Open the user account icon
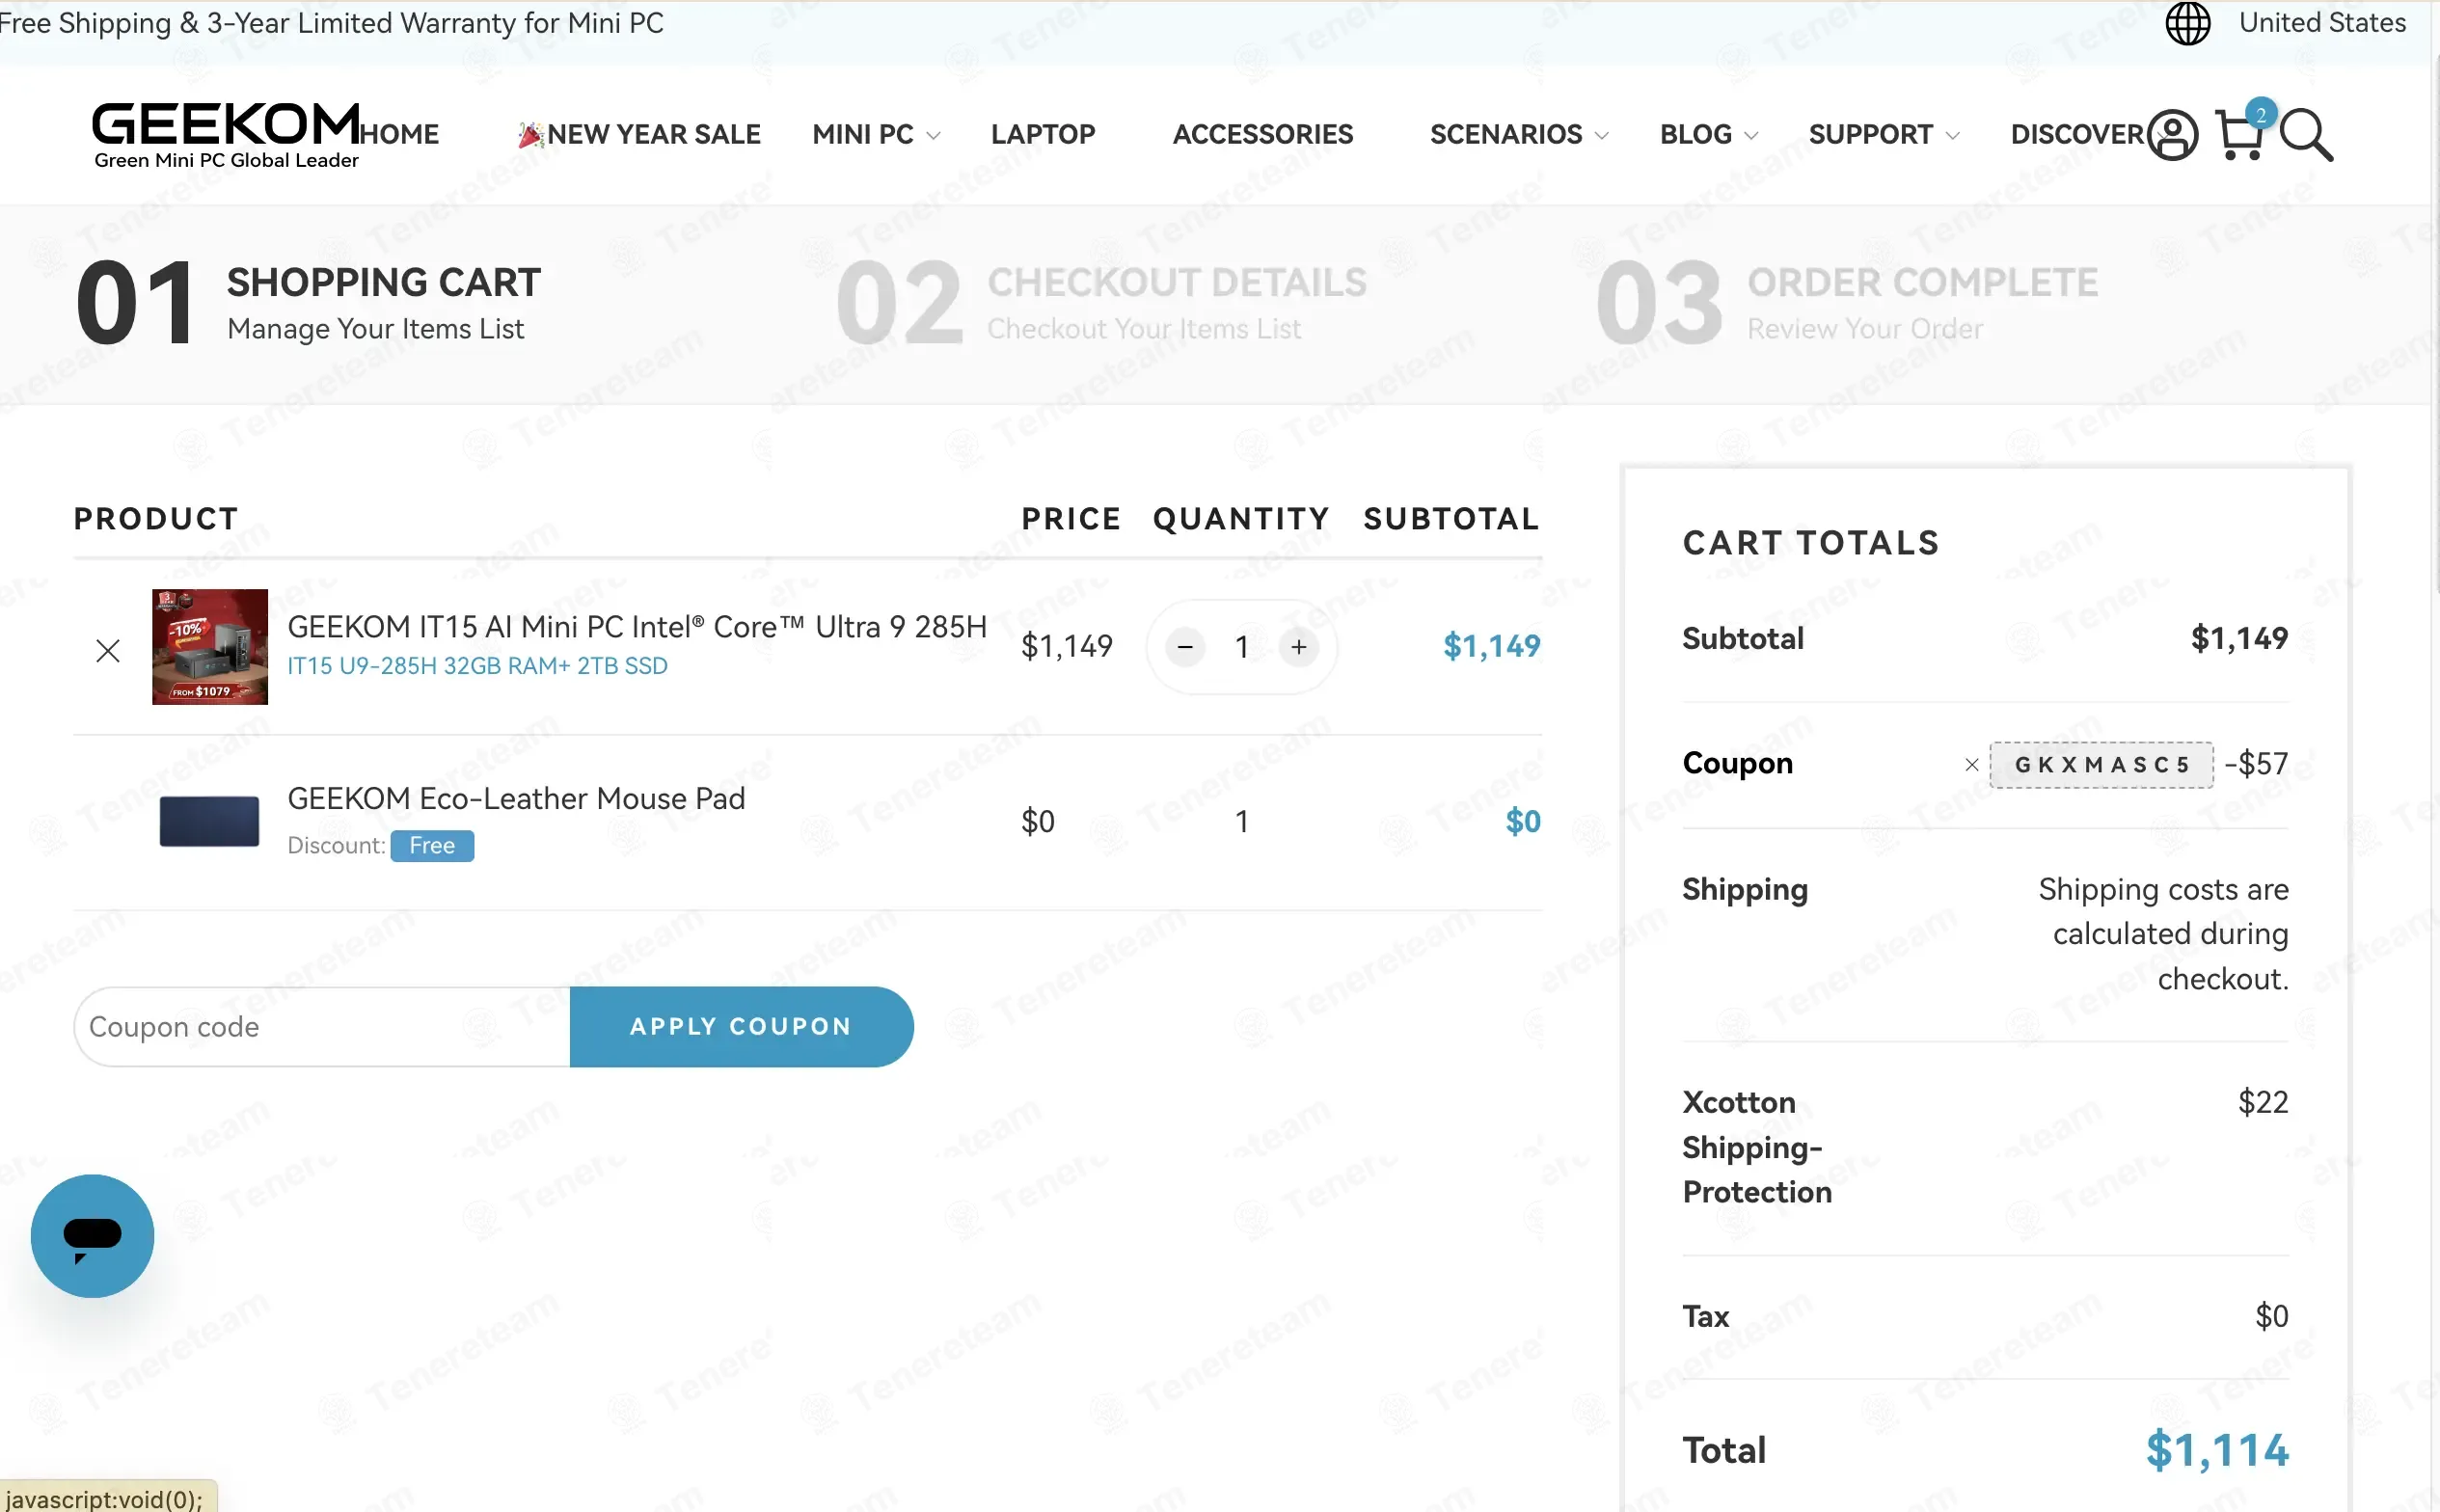Viewport: 2440px width, 1512px height. tap(2172, 135)
